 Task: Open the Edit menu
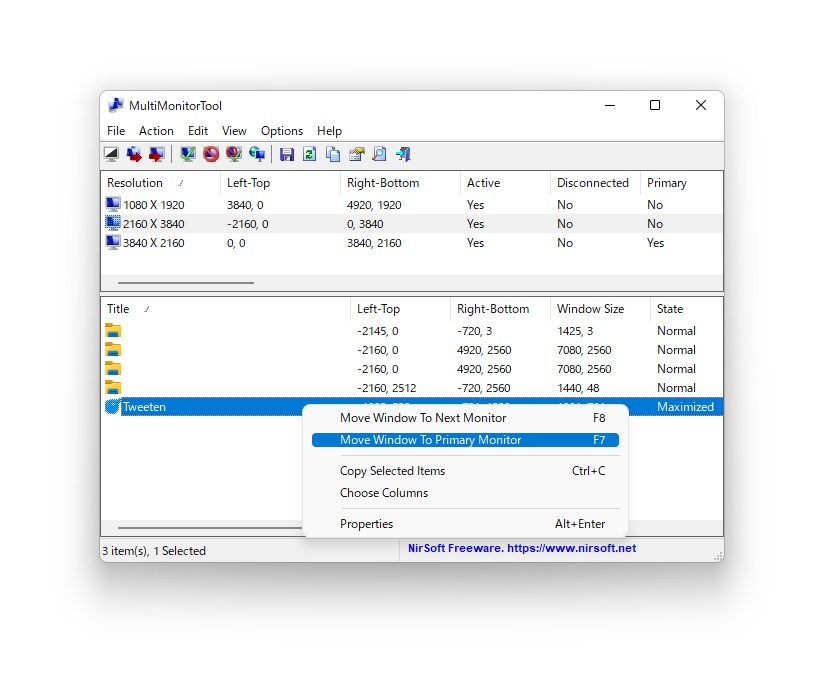tap(198, 131)
